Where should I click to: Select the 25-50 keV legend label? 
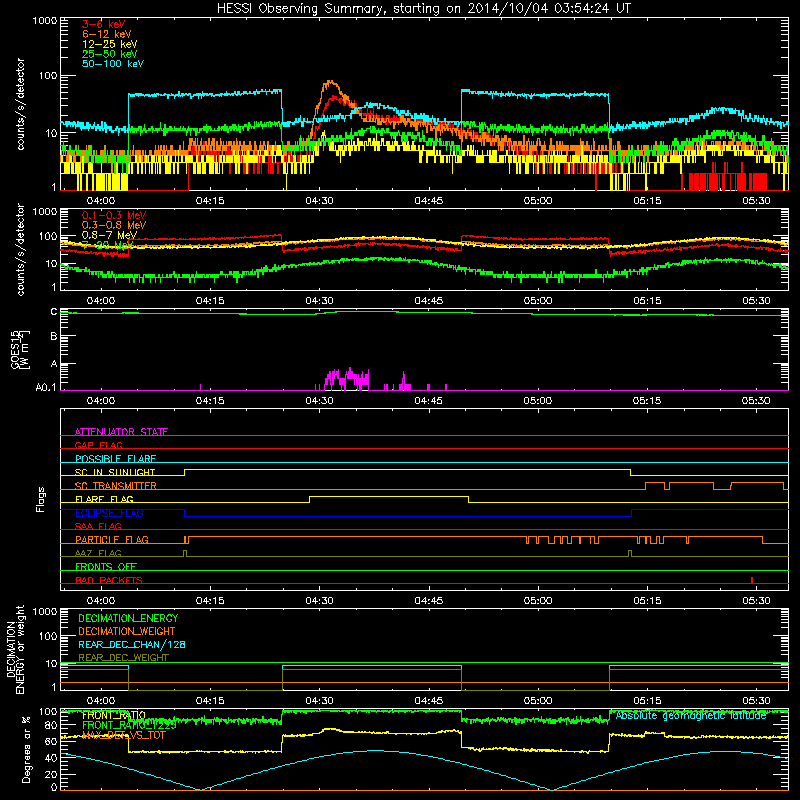110,54
